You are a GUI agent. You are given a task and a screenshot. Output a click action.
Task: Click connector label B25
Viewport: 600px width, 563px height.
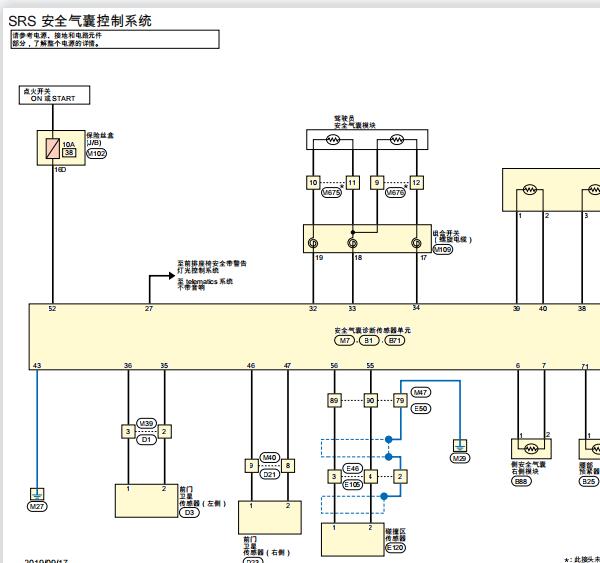[589, 481]
